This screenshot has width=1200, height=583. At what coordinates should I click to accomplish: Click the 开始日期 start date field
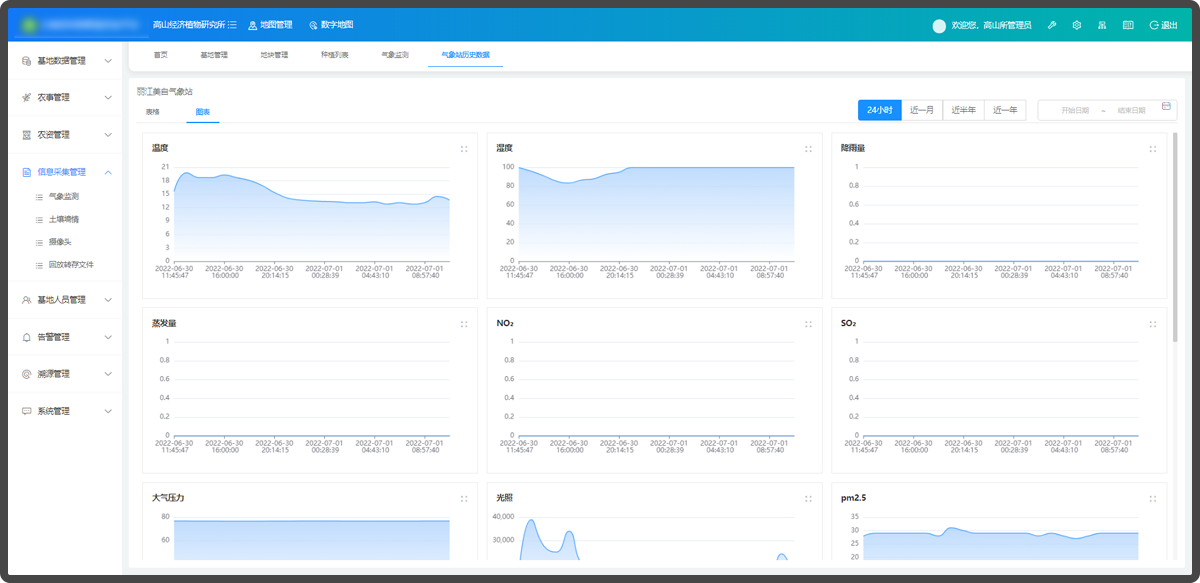coord(1075,110)
